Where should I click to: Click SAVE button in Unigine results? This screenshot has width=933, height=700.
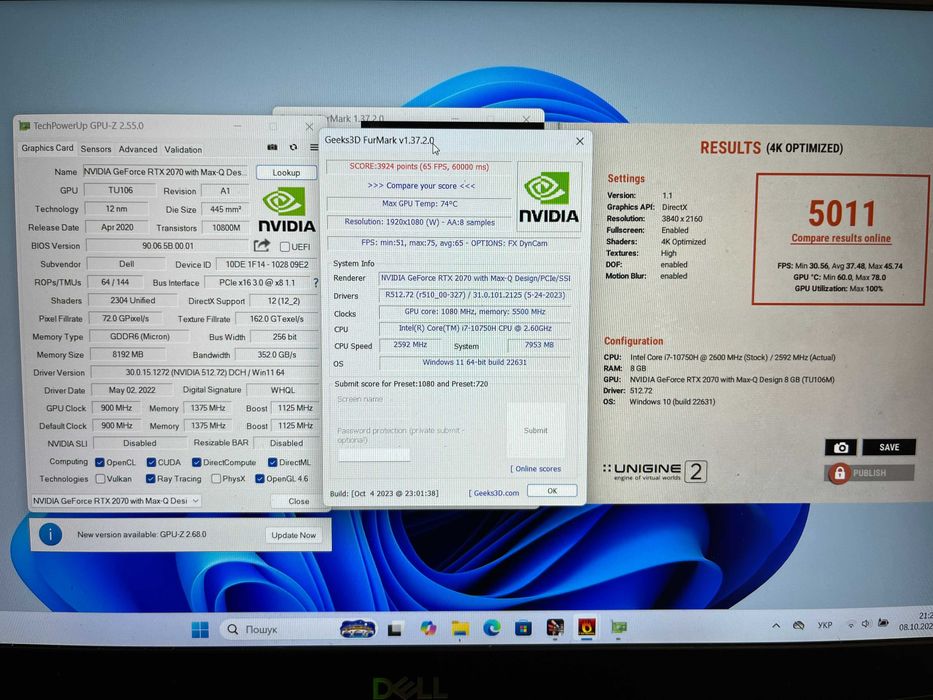point(889,447)
